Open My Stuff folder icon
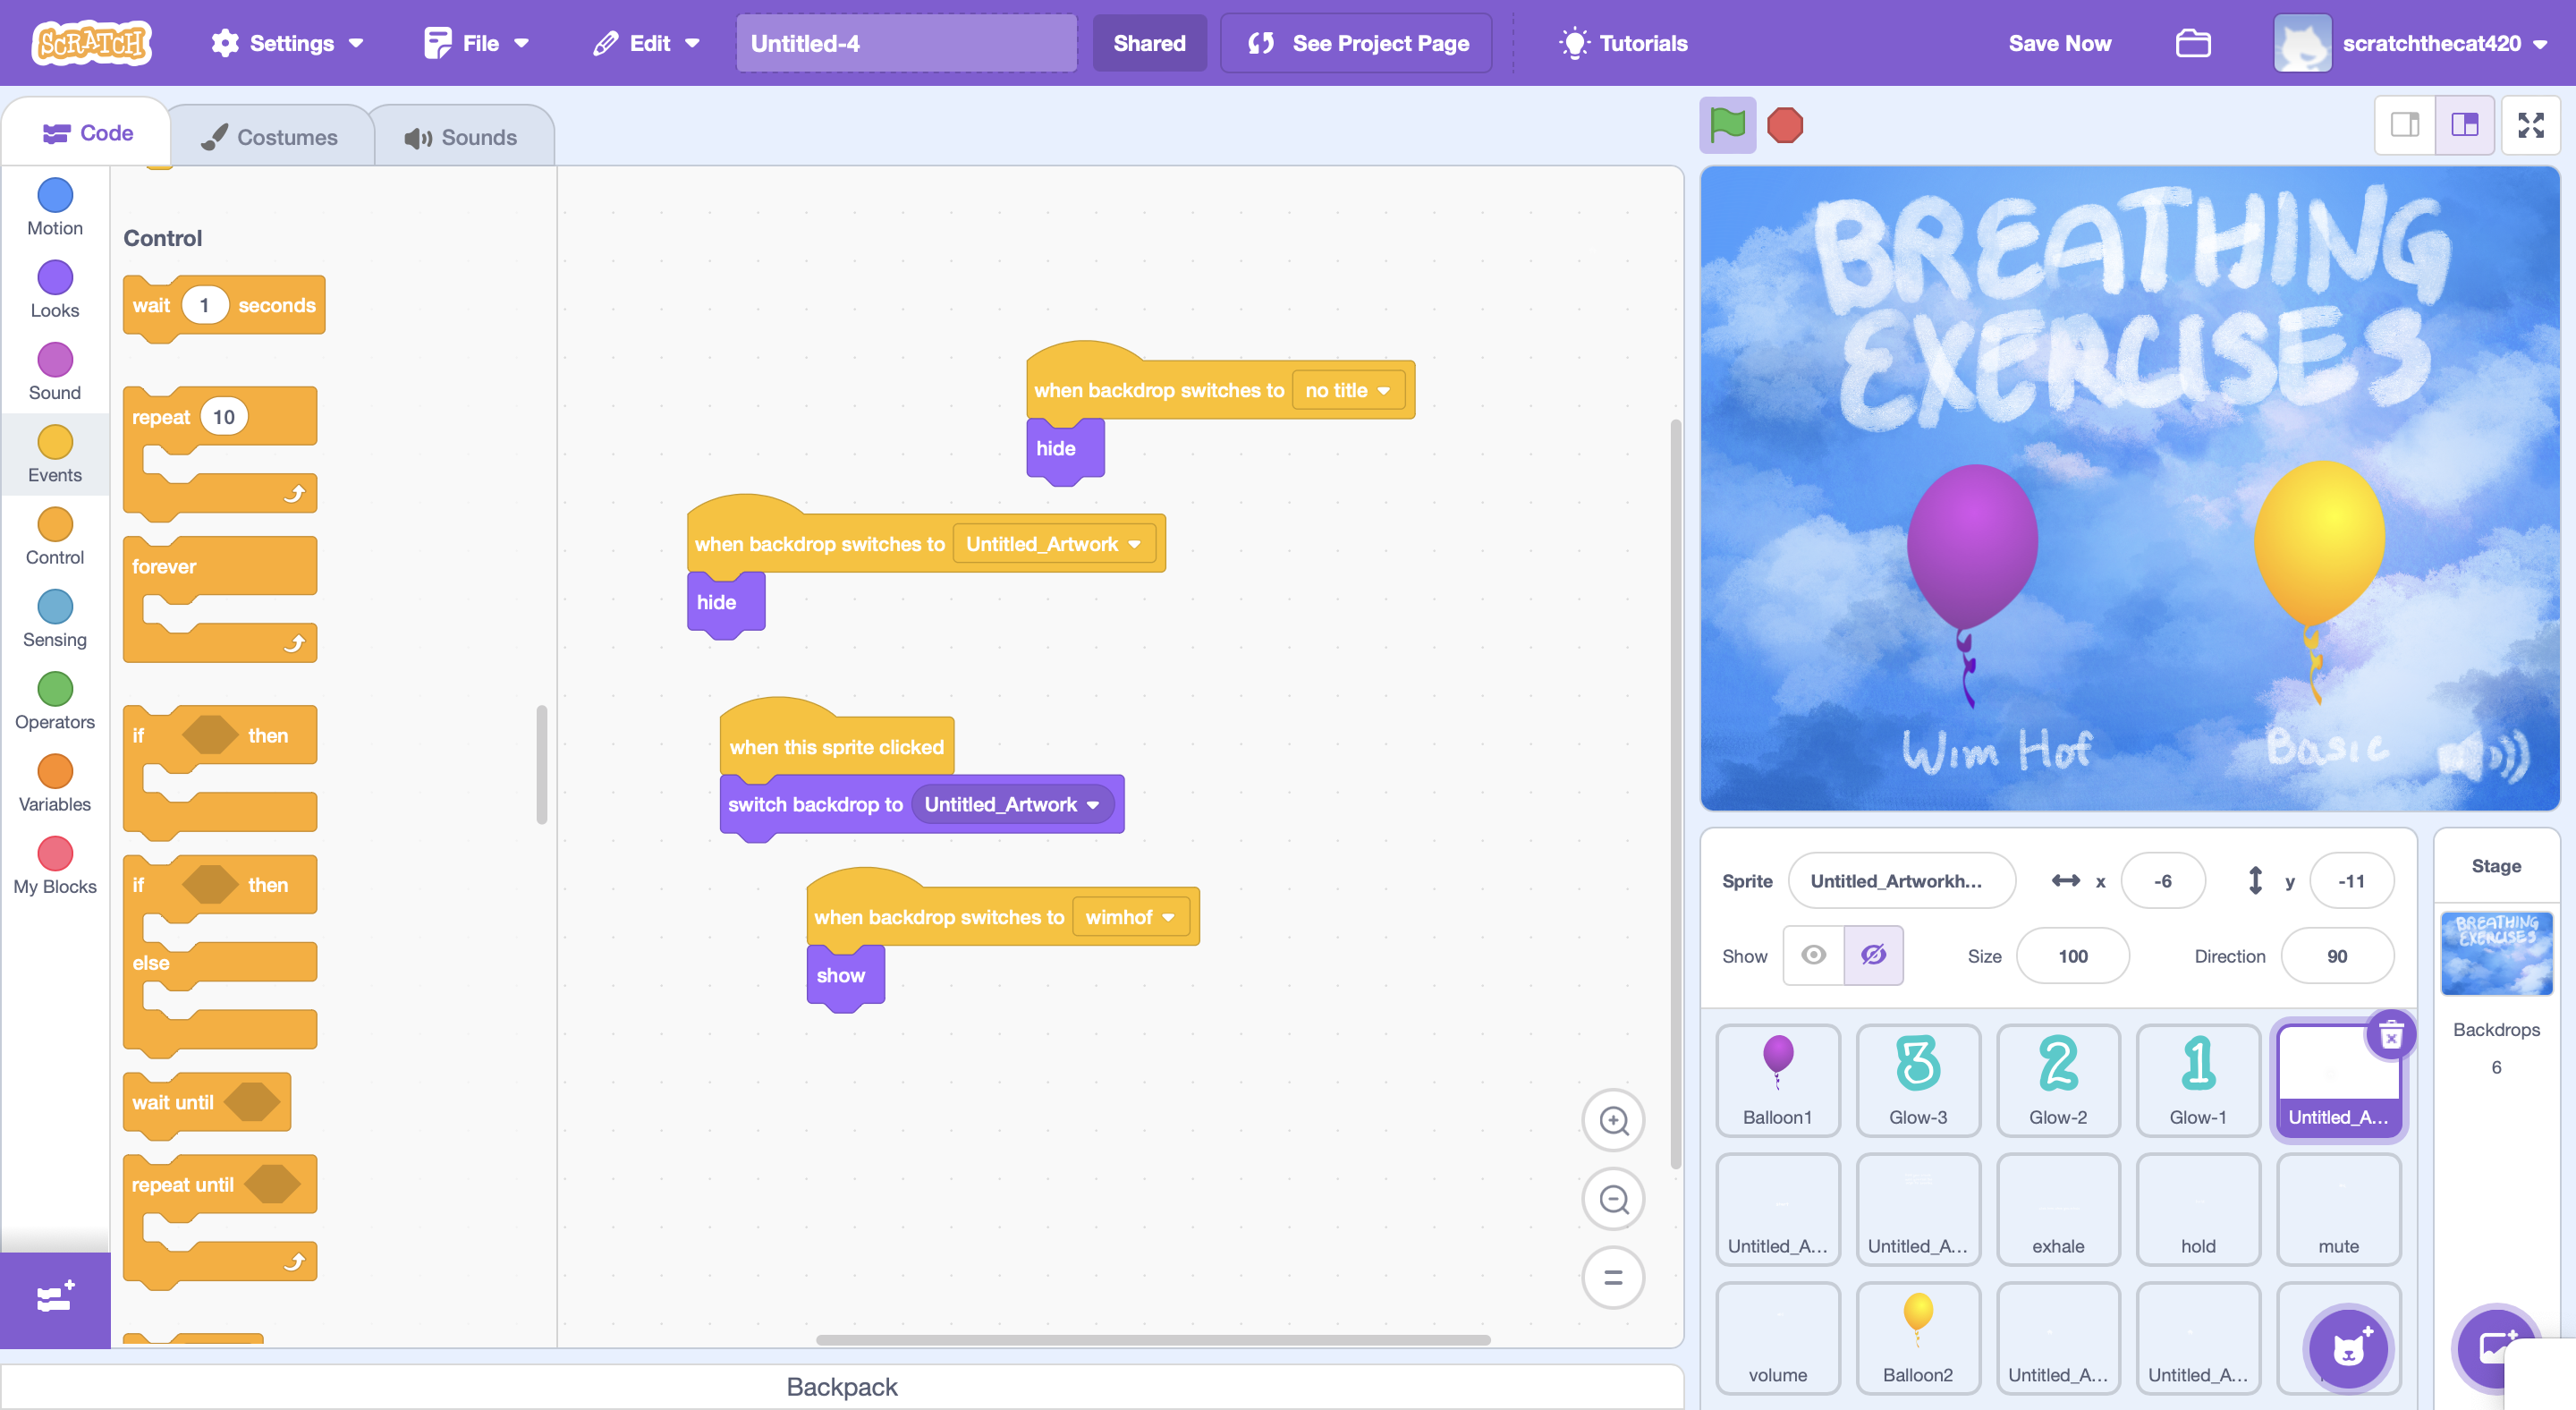The width and height of the screenshot is (2576, 1410). [2192, 43]
